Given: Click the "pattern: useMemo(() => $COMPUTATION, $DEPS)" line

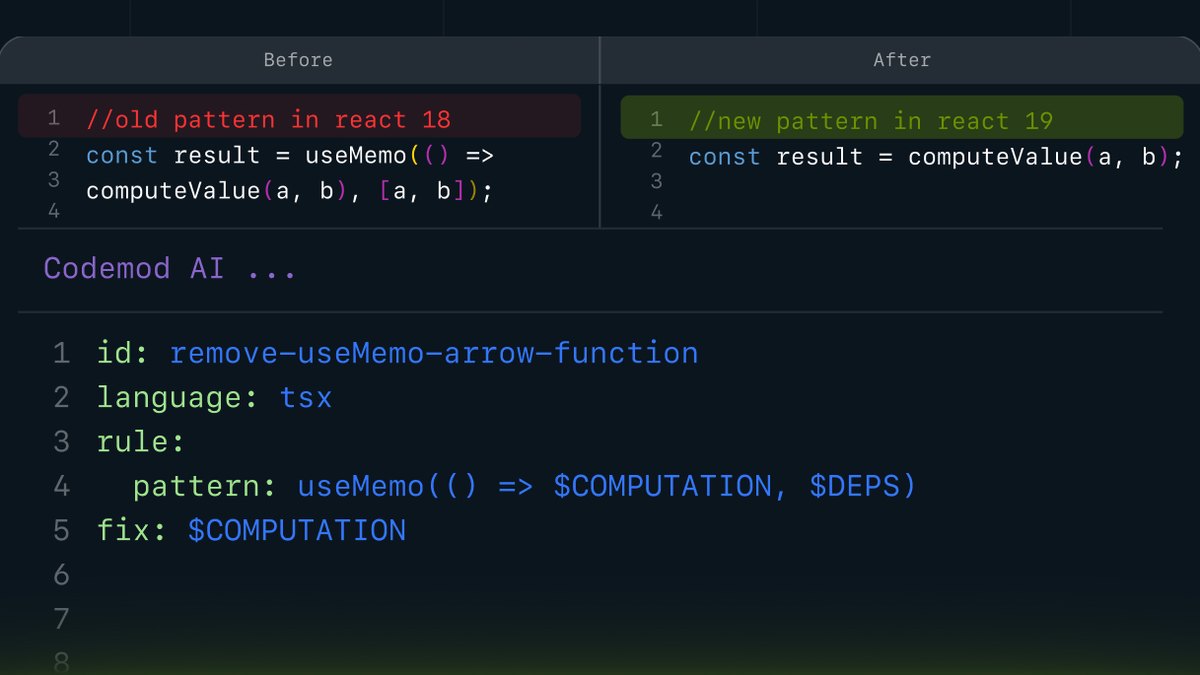Looking at the screenshot, I should [525, 486].
